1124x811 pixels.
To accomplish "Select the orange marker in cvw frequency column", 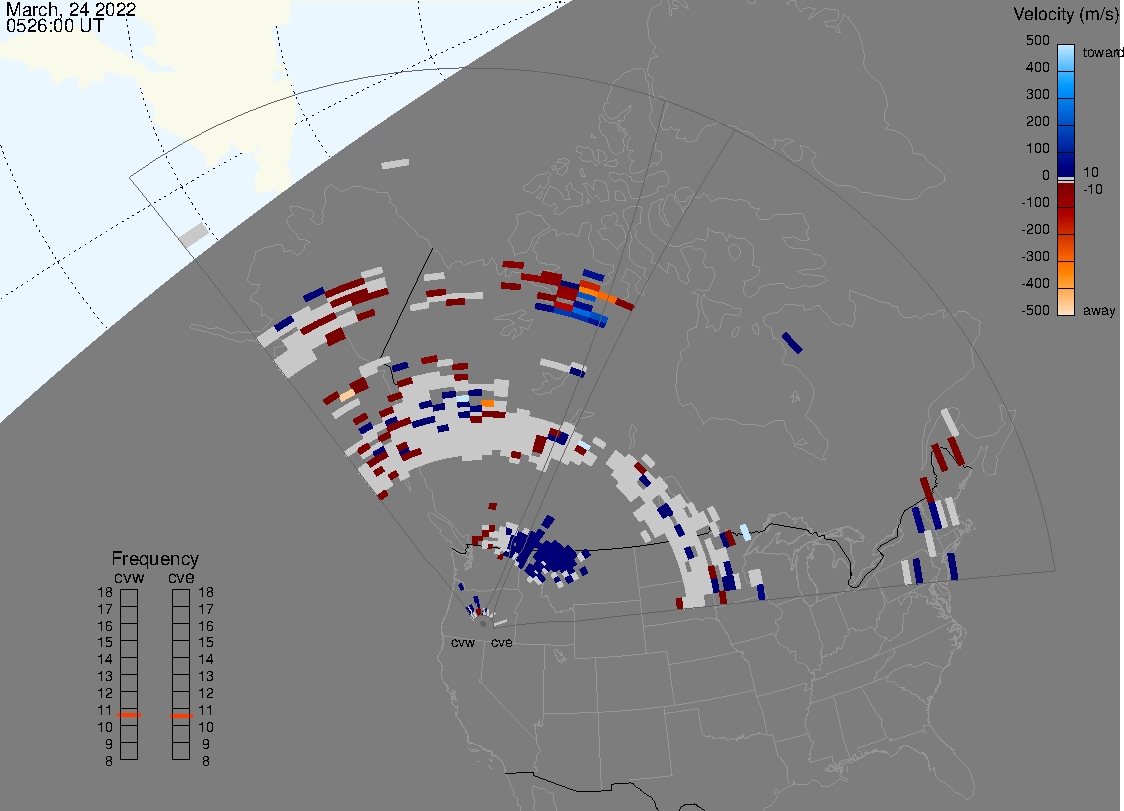I will click(x=129, y=716).
